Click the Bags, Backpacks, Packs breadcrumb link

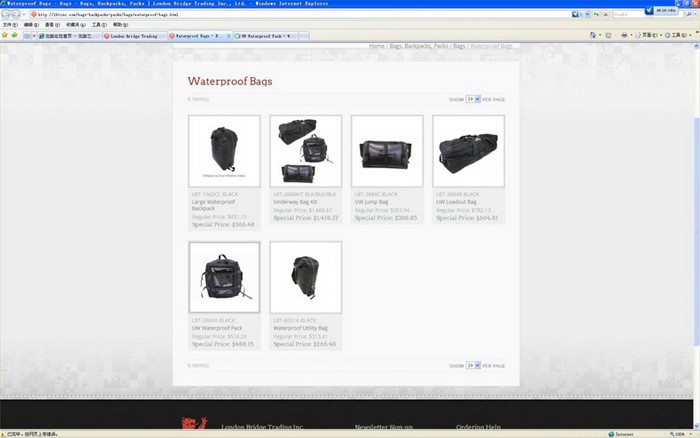point(418,46)
